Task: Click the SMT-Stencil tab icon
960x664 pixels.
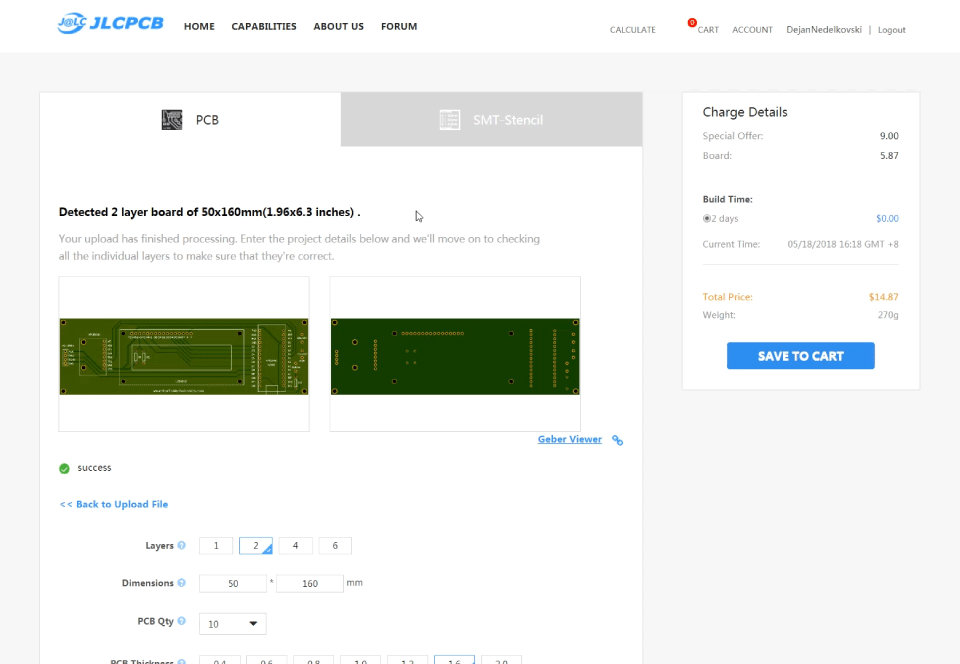Action: [x=450, y=120]
